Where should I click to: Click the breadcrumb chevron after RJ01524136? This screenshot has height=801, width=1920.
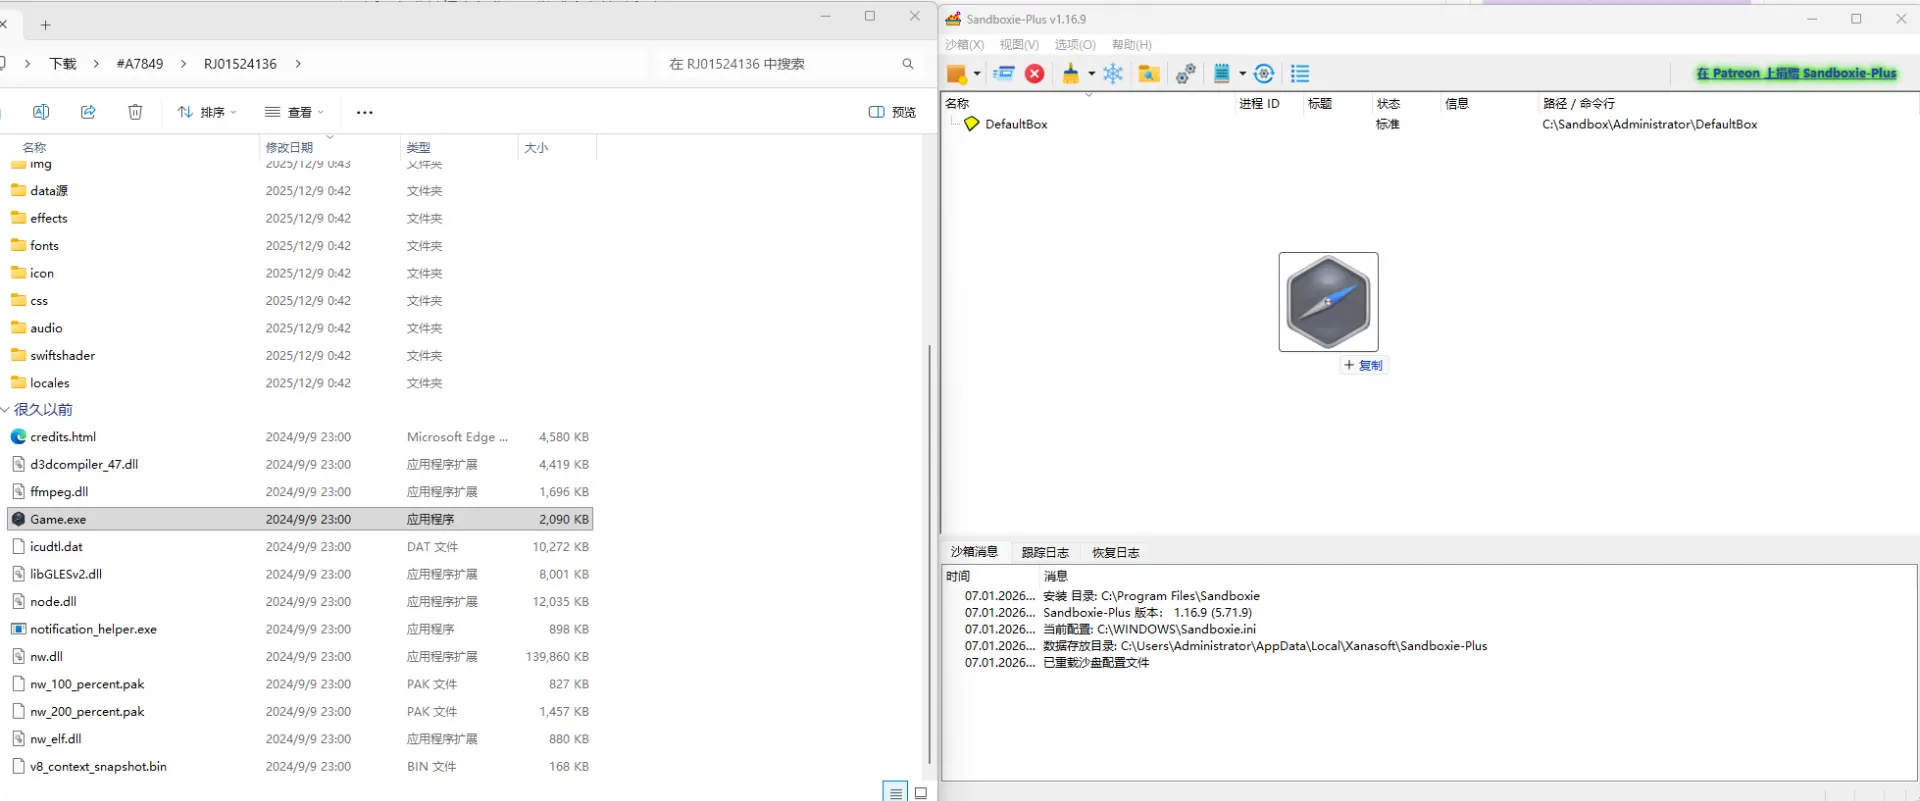[298, 64]
